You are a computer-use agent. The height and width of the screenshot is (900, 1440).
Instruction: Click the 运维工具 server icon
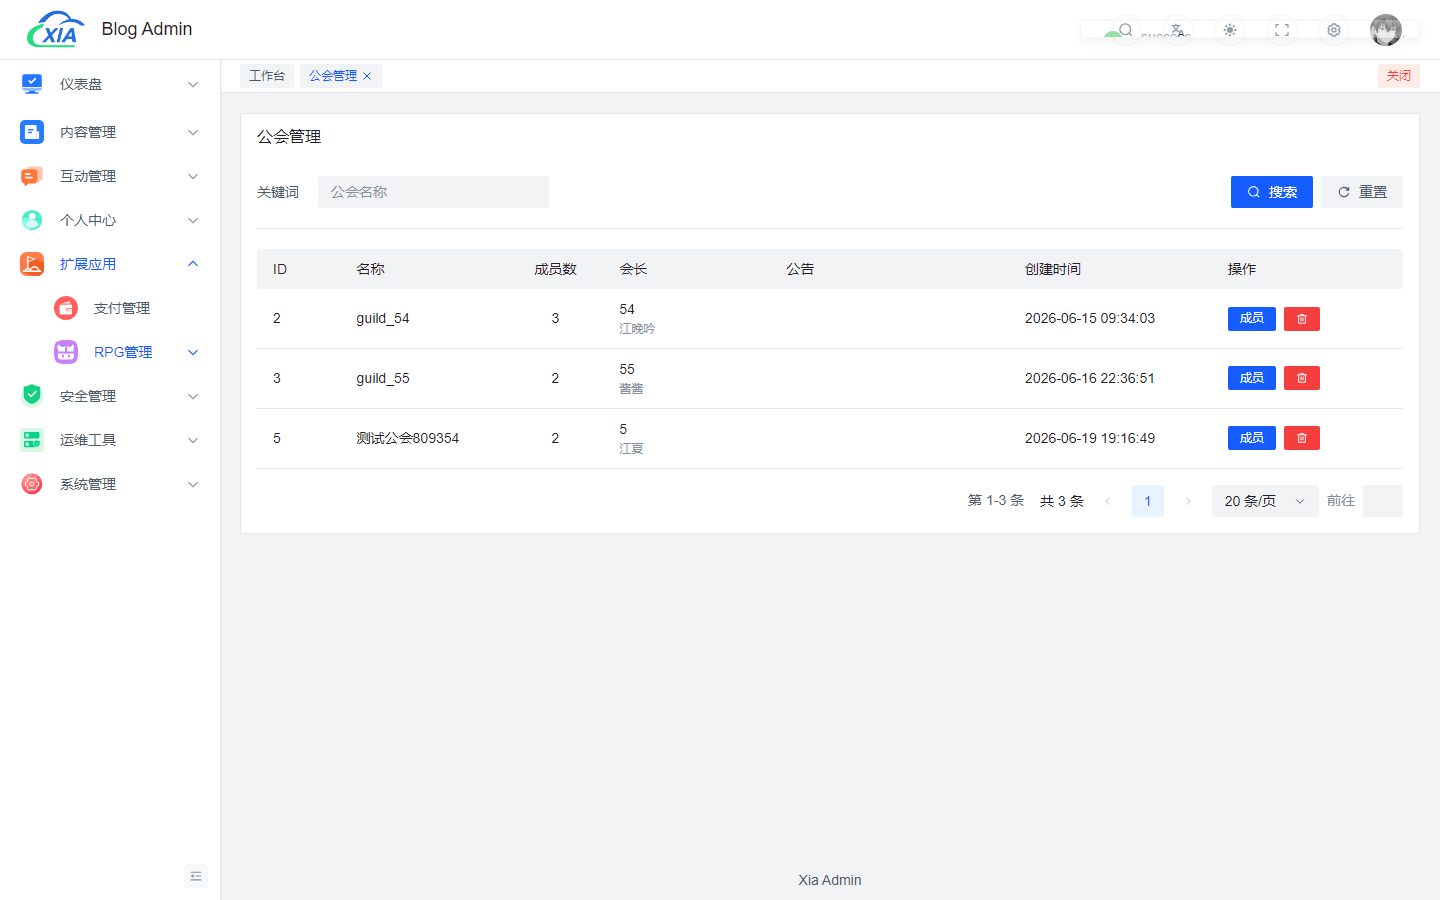click(x=32, y=440)
